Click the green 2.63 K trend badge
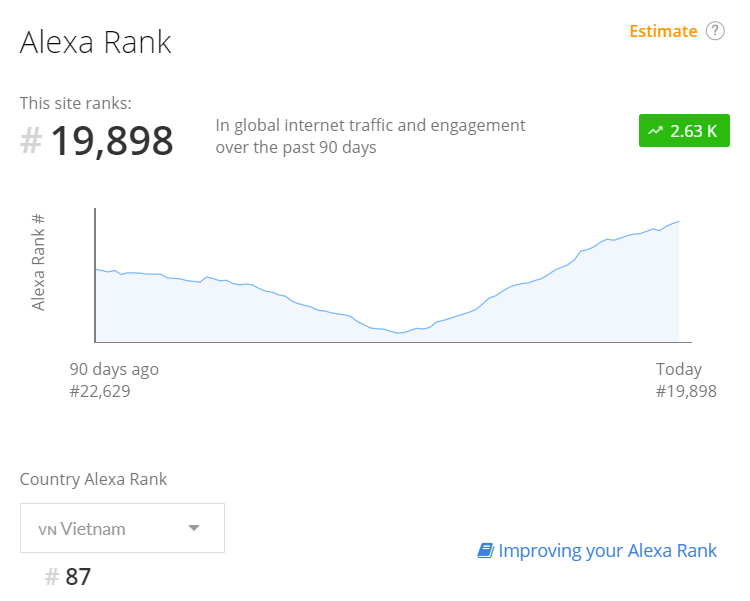This screenshot has width=750, height=601. point(684,131)
